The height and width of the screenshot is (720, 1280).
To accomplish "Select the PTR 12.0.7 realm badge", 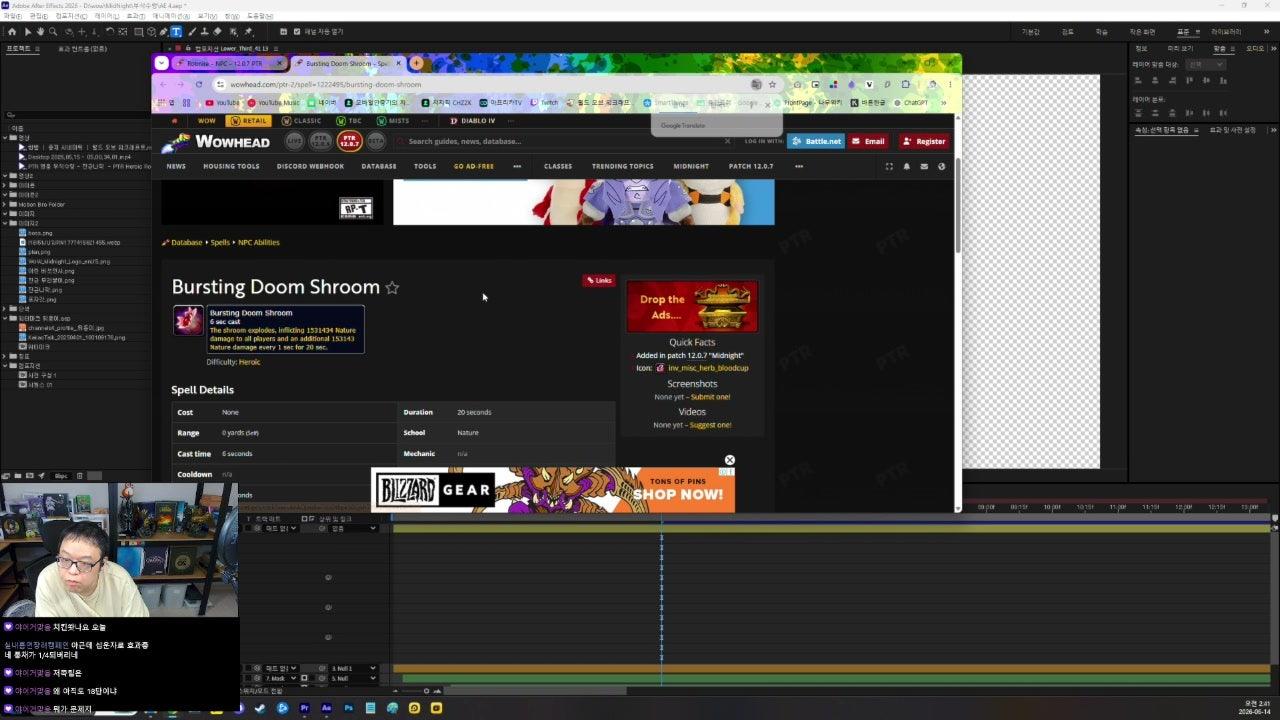I will [x=349, y=141].
